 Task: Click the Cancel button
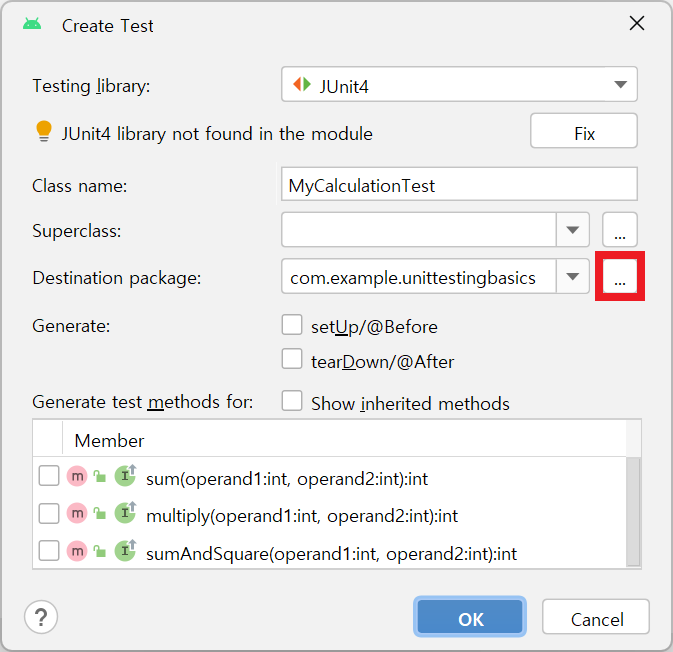(596, 617)
